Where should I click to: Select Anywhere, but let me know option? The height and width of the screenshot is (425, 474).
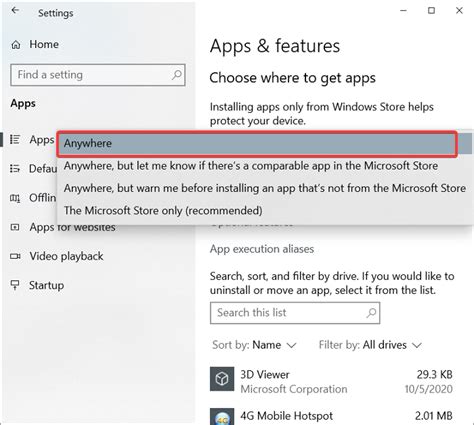click(x=251, y=166)
